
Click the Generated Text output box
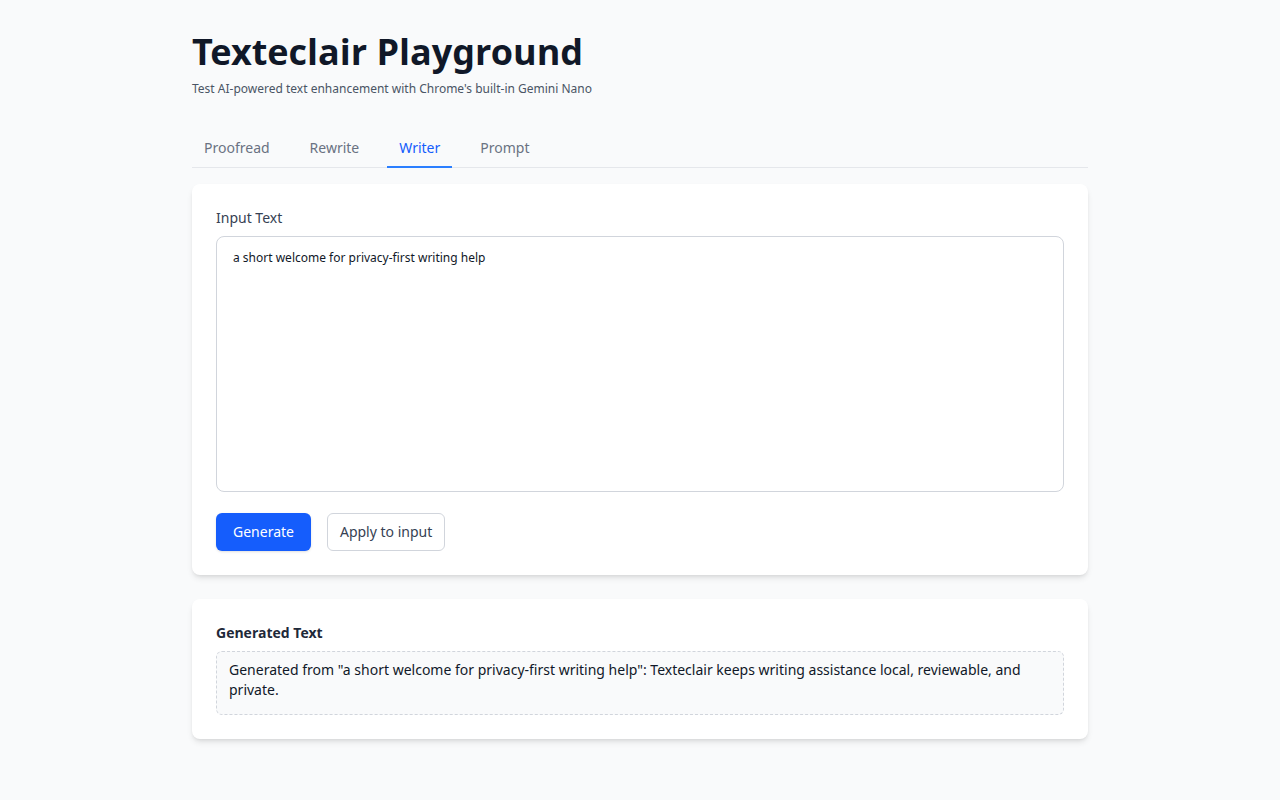pos(640,683)
